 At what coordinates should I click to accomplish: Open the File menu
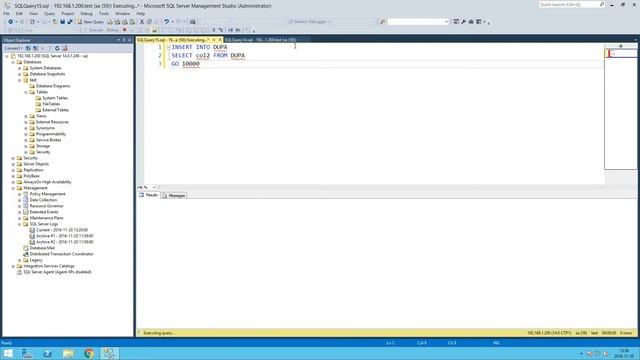tap(7, 13)
